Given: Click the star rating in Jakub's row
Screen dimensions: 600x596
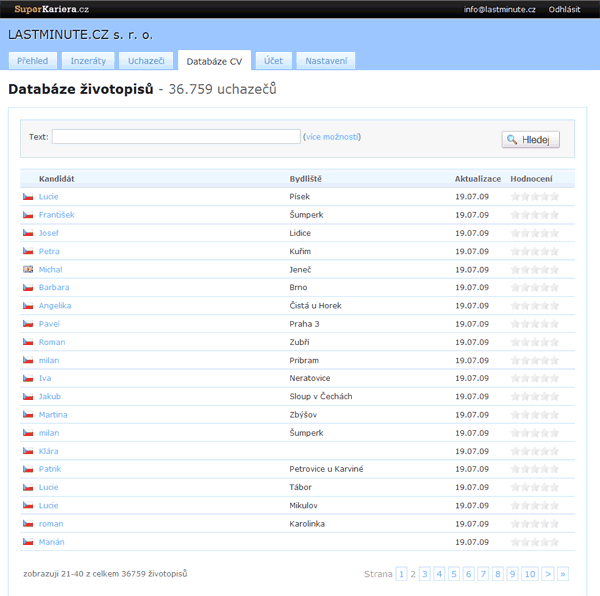Looking at the screenshot, I should [x=535, y=396].
